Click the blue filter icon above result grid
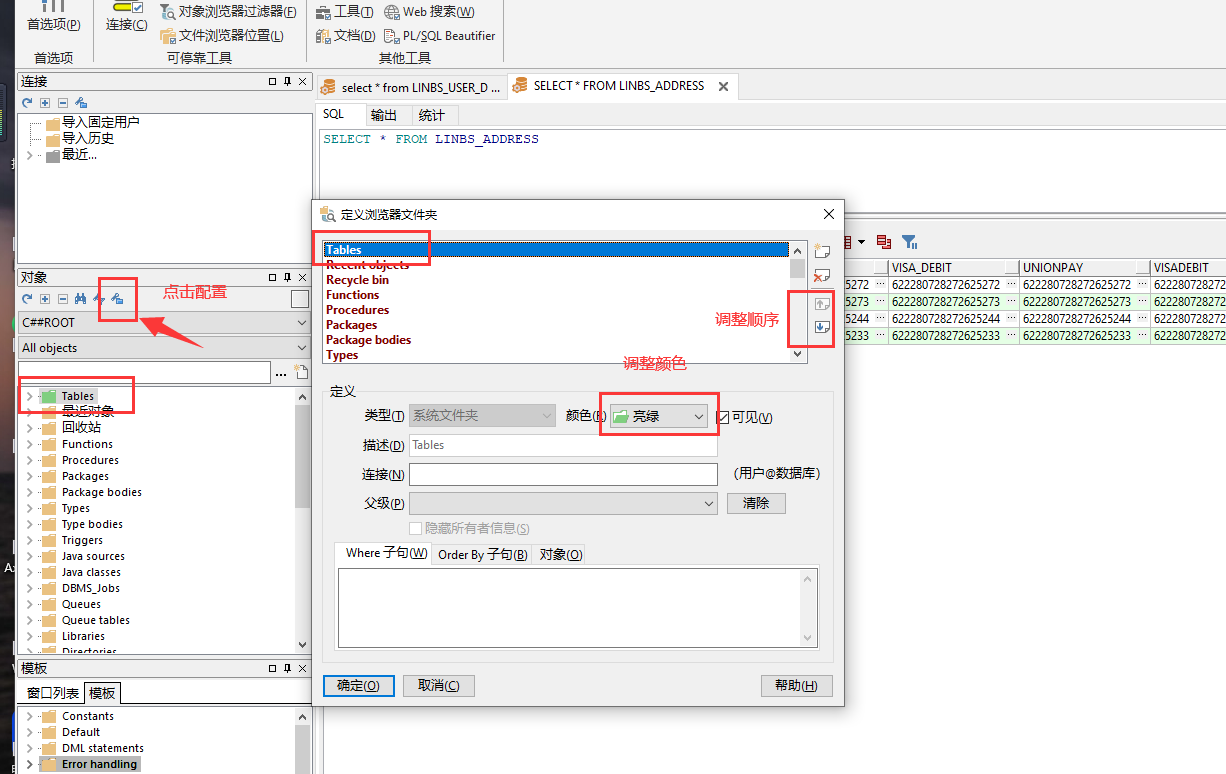Viewport: 1226px width, 774px height. point(909,241)
